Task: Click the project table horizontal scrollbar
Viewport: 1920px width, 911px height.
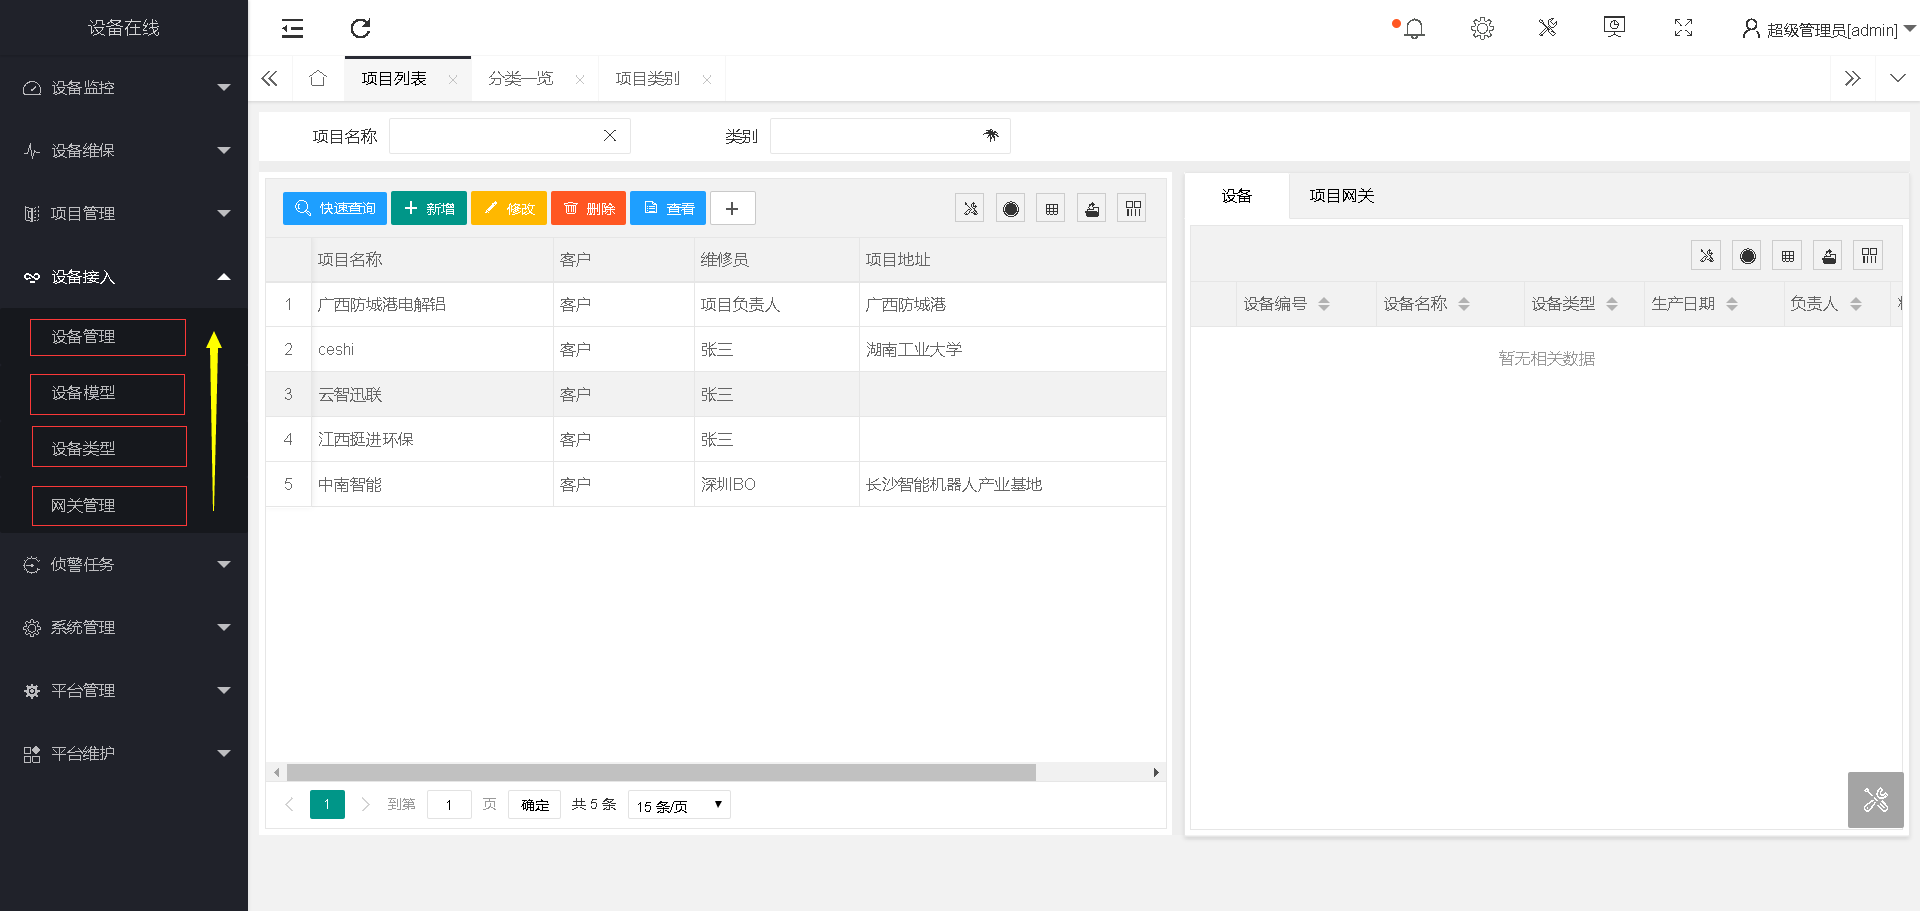Action: click(662, 772)
